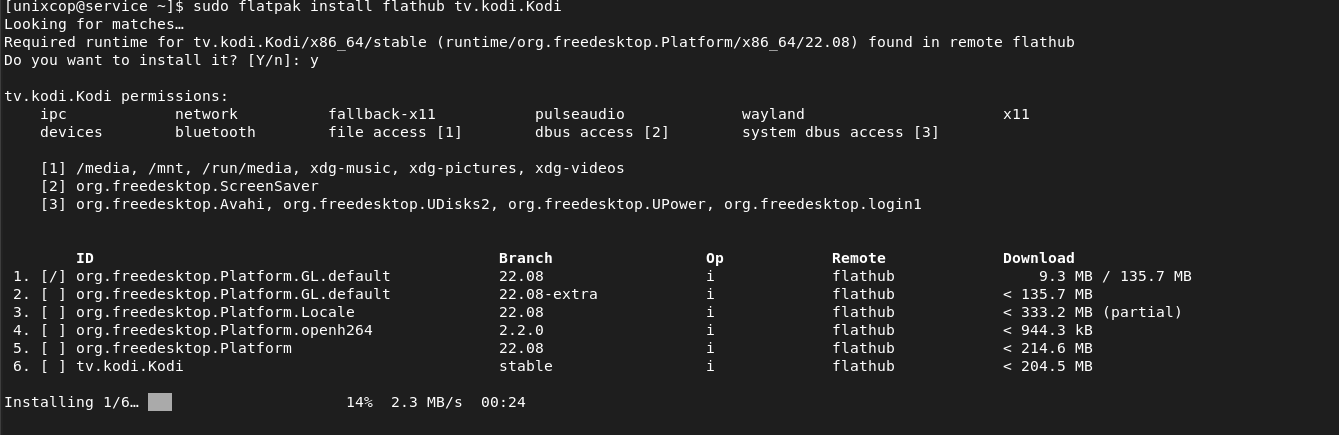The height and width of the screenshot is (435, 1339).
Task: Click the org.freedesktop.Platform.Locale entry
Action: tap(215, 312)
